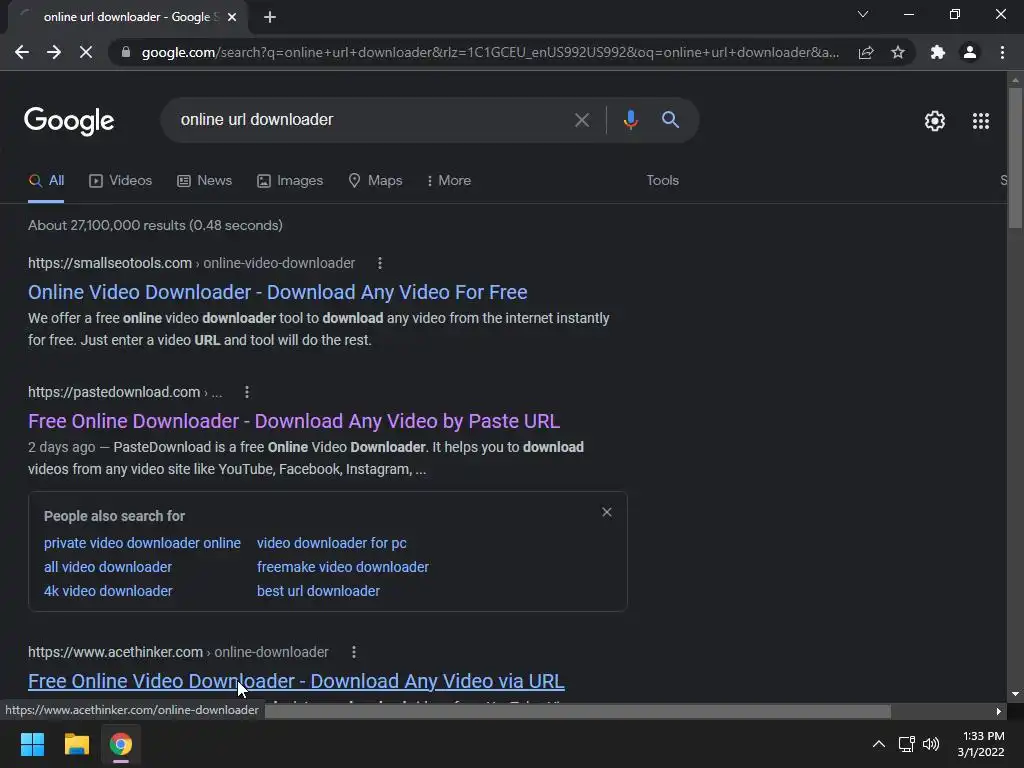Image resolution: width=1024 pixels, height=768 pixels.
Task: Open 'Free Online Downloader - Download Any Video by Paste URL'
Action: coord(294,421)
